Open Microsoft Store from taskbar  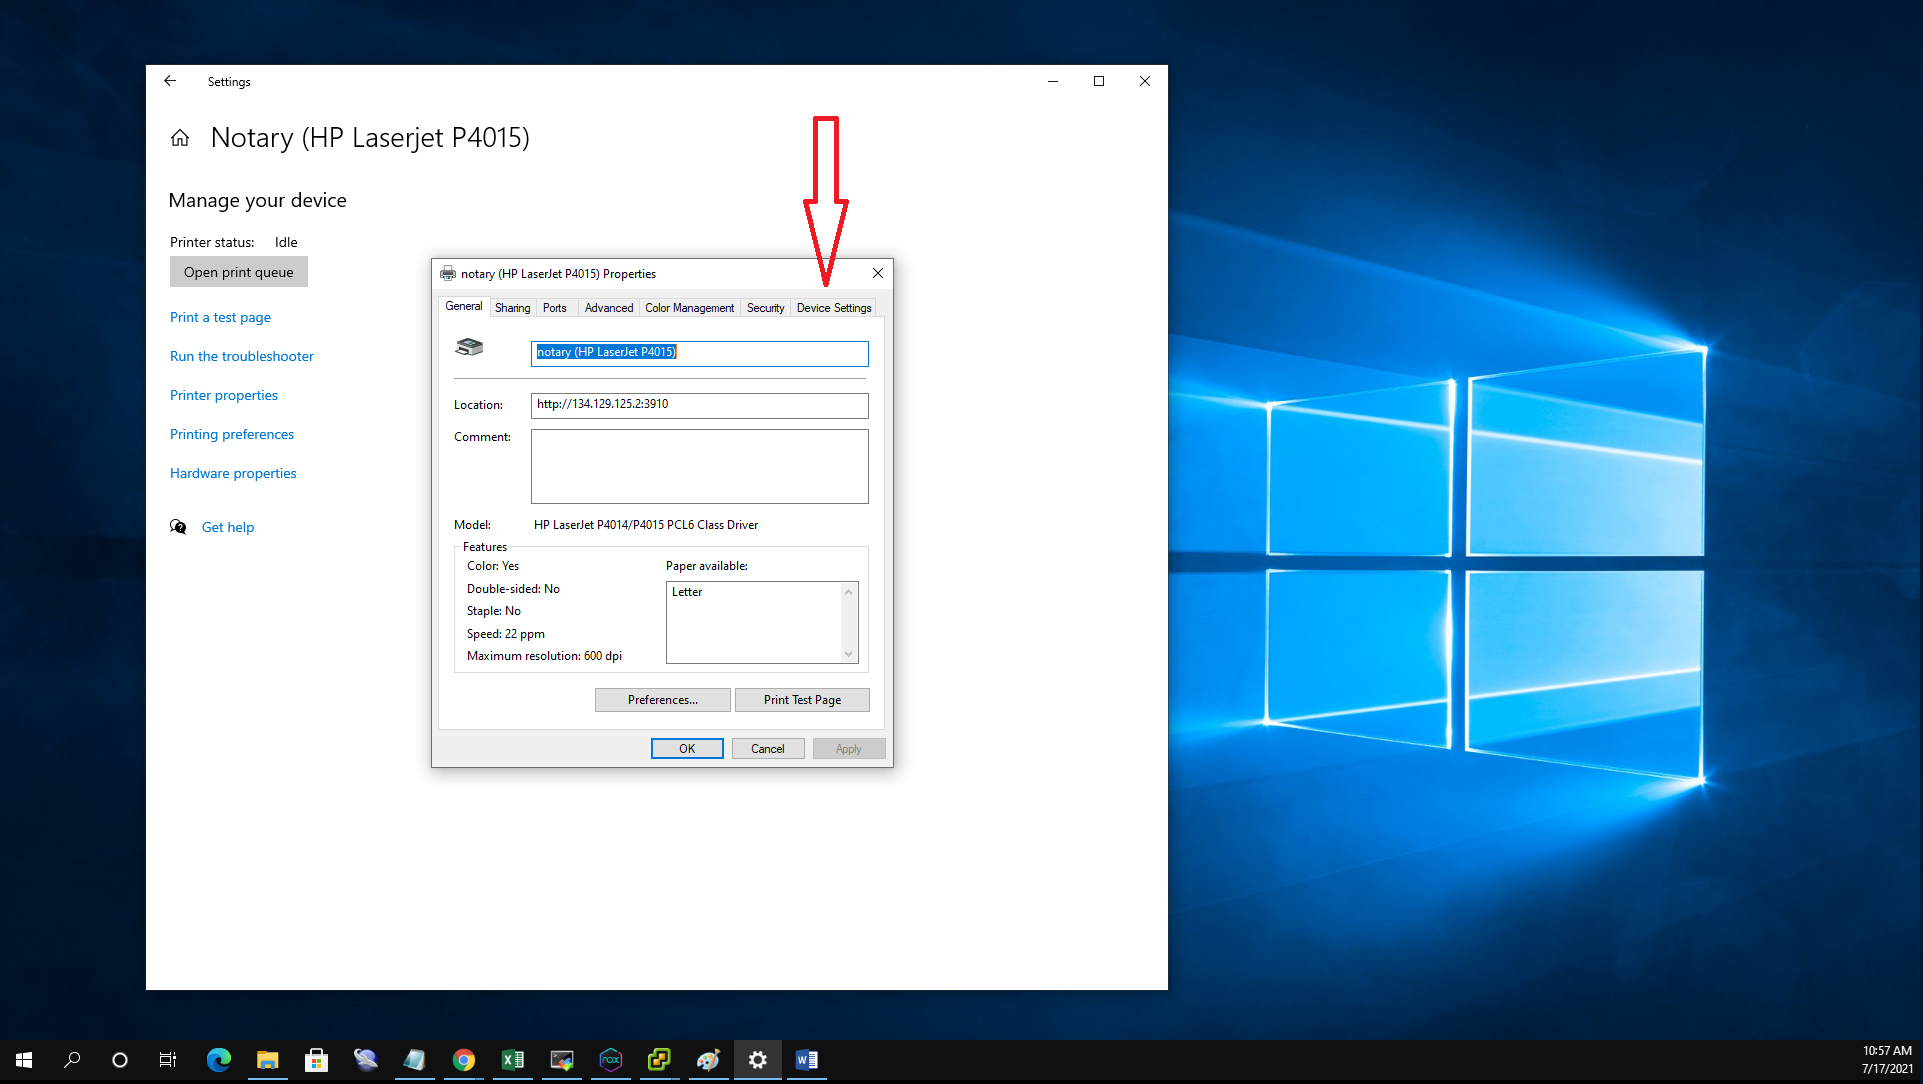(316, 1060)
